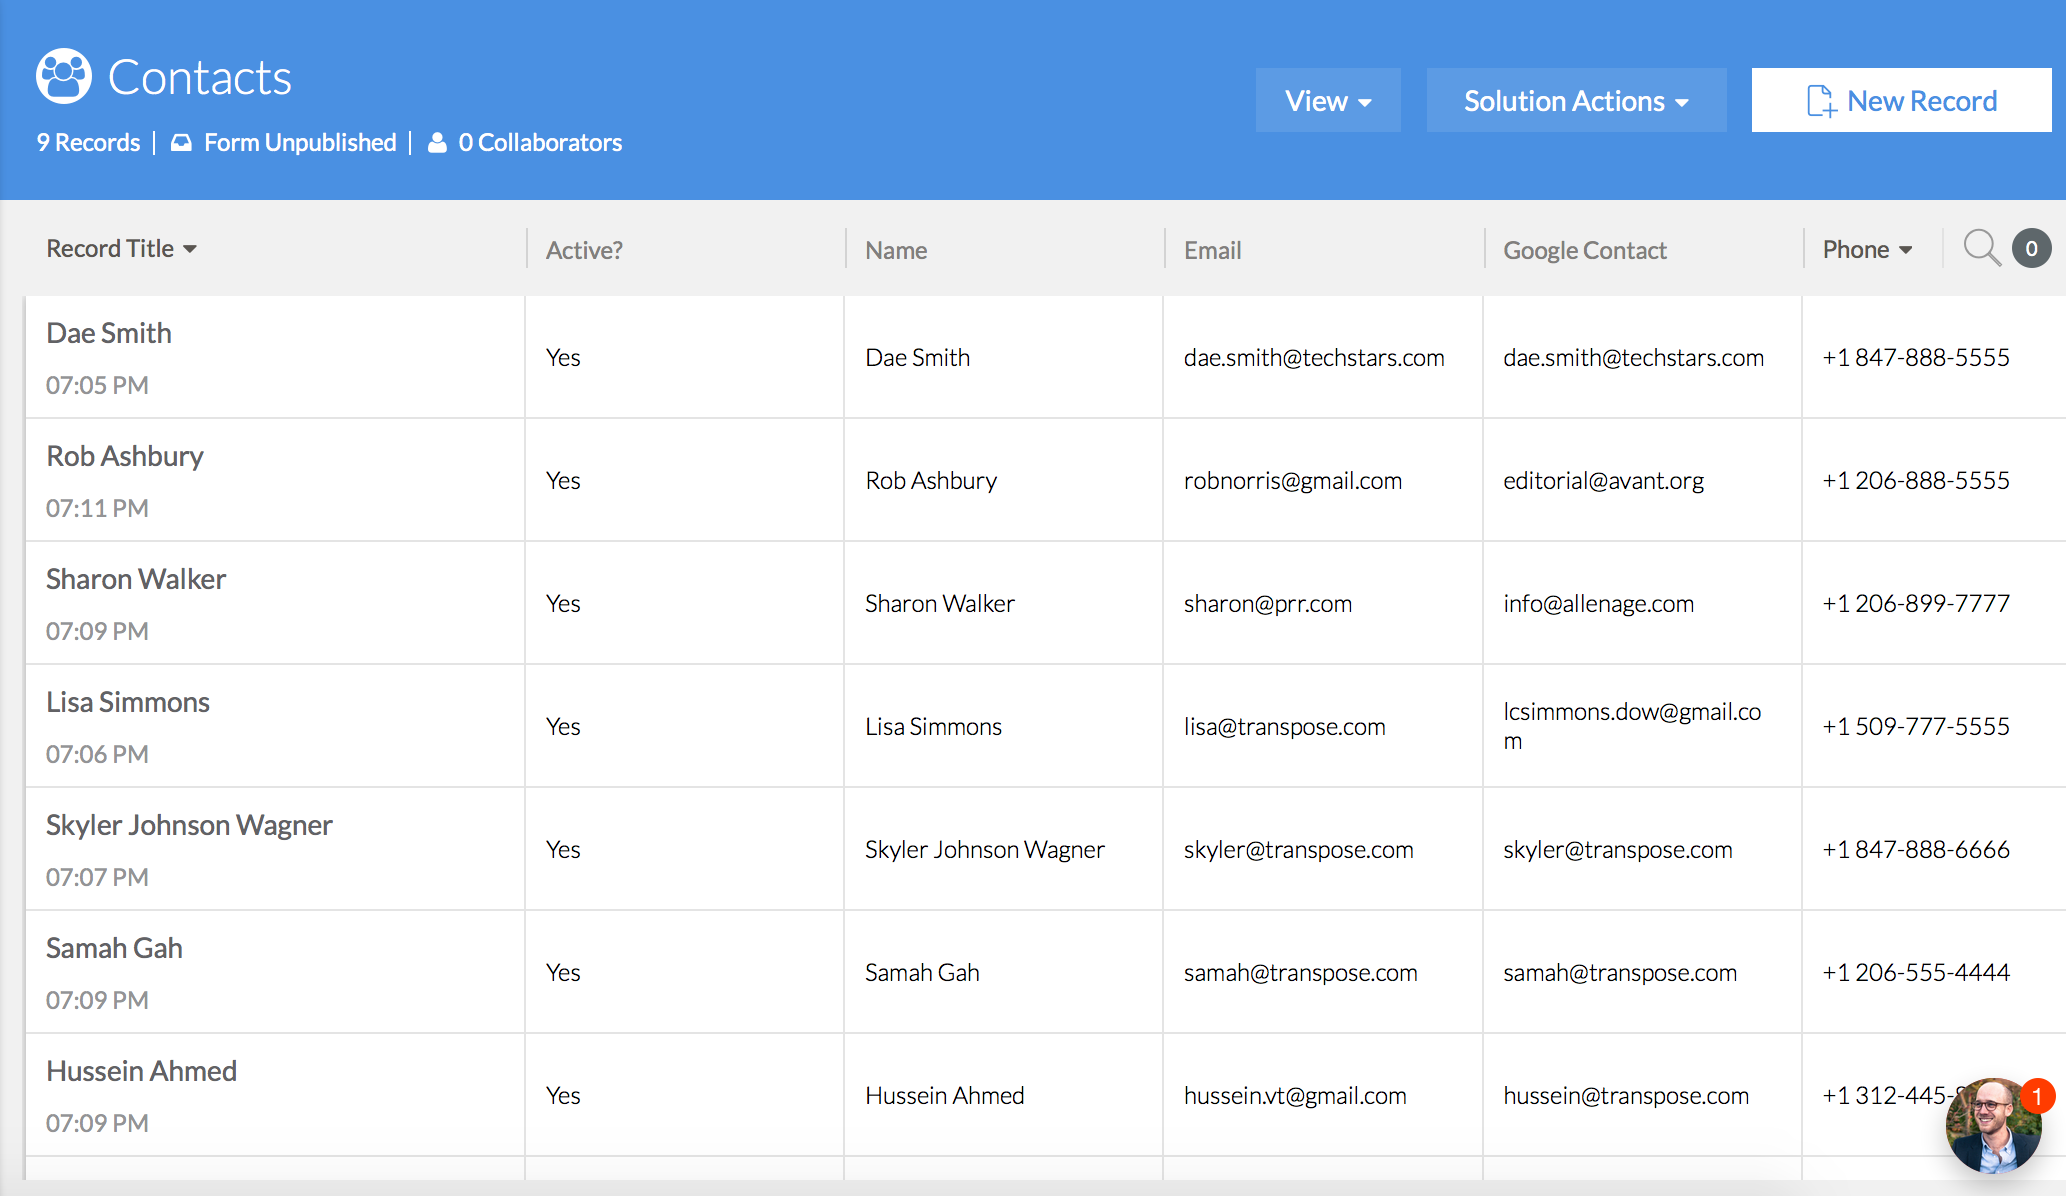Click the New Record document icon
The height and width of the screenshot is (1196, 2066).
1821,101
